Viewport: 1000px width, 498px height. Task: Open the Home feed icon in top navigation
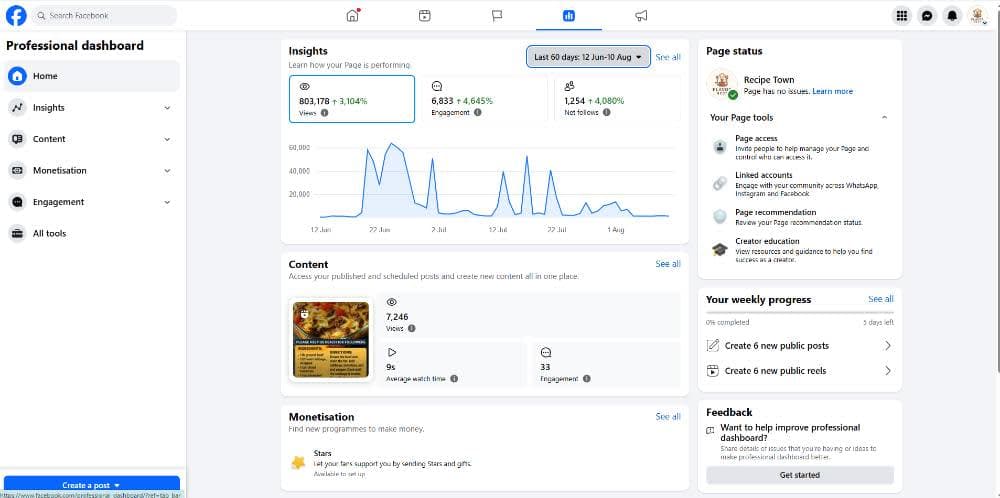pyautogui.click(x=353, y=16)
